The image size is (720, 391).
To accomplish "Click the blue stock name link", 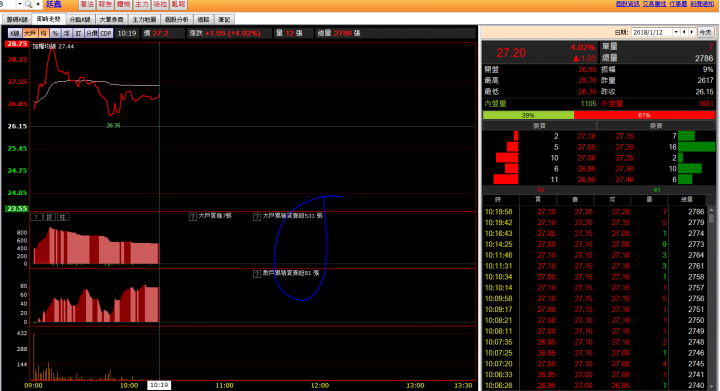I will 53,4.
